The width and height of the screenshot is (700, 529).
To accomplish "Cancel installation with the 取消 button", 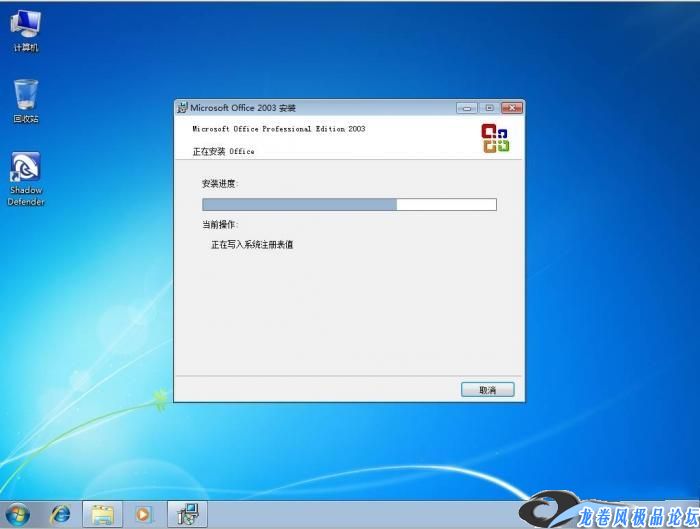I will point(488,390).
